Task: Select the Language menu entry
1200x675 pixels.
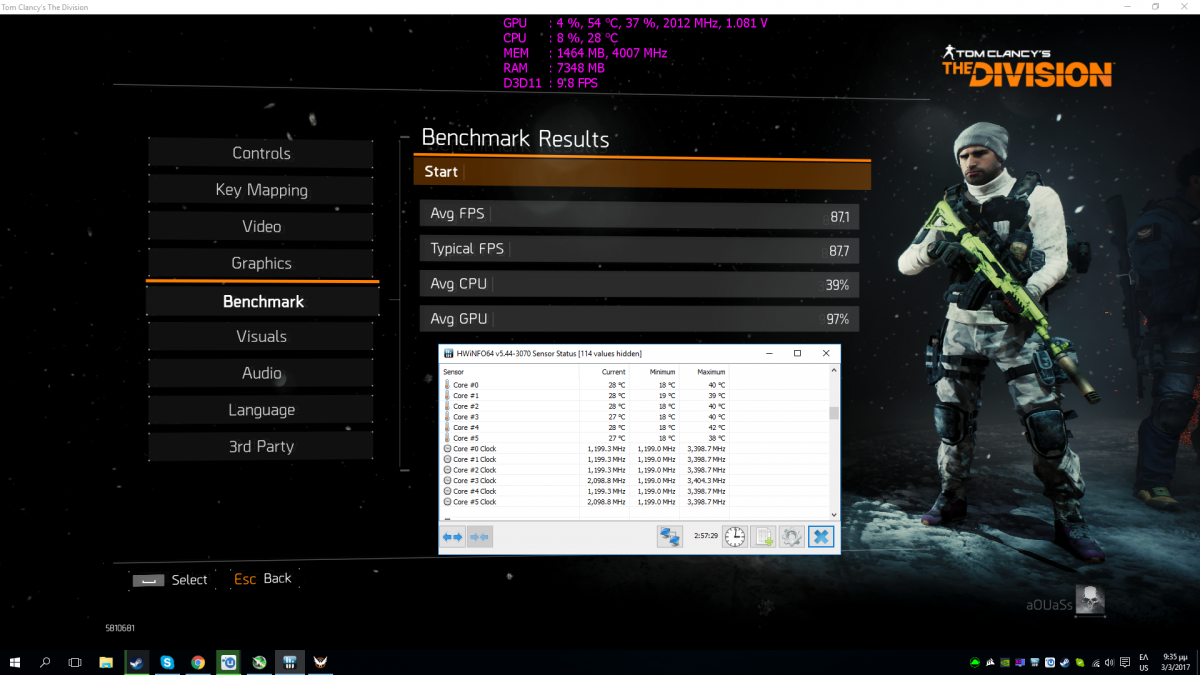Action: click(x=261, y=410)
